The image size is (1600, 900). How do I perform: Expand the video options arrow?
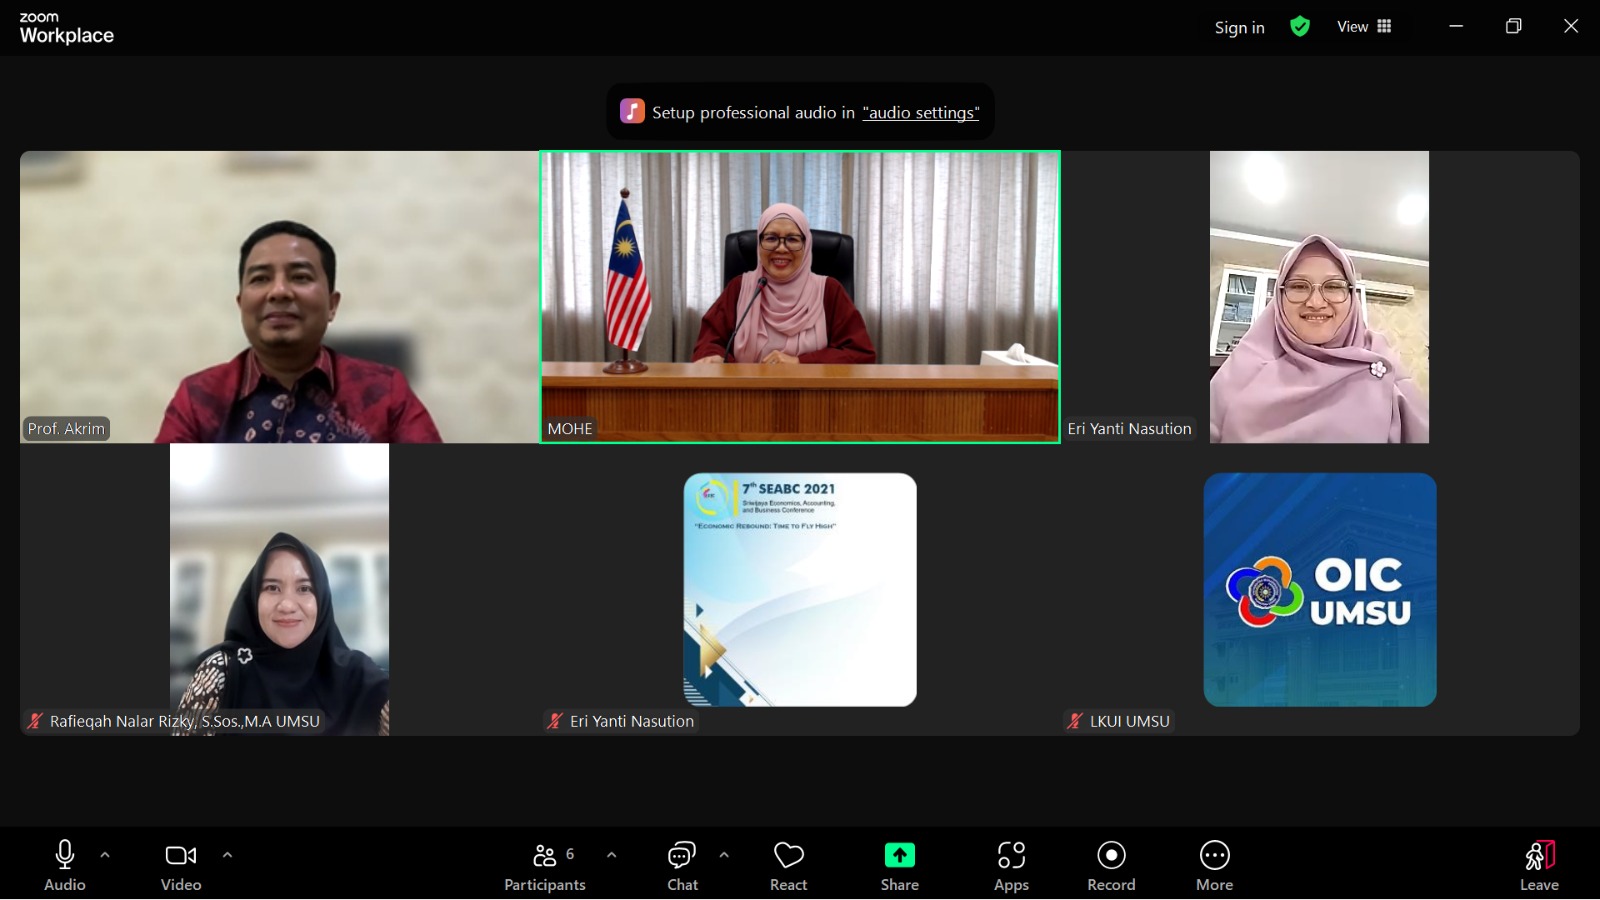[227, 855]
